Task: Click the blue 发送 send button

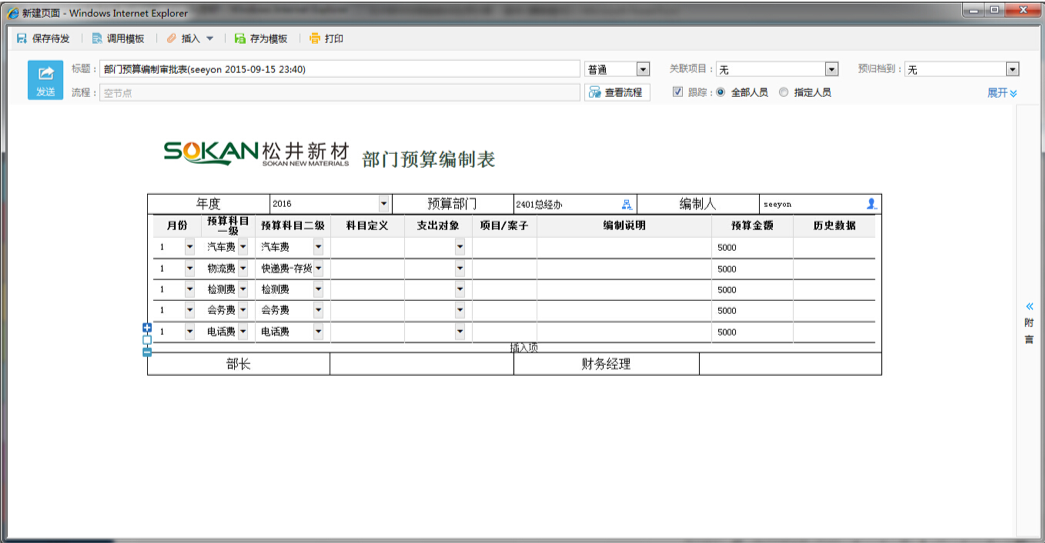Action: pyautogui.click(x=45, y=80)
